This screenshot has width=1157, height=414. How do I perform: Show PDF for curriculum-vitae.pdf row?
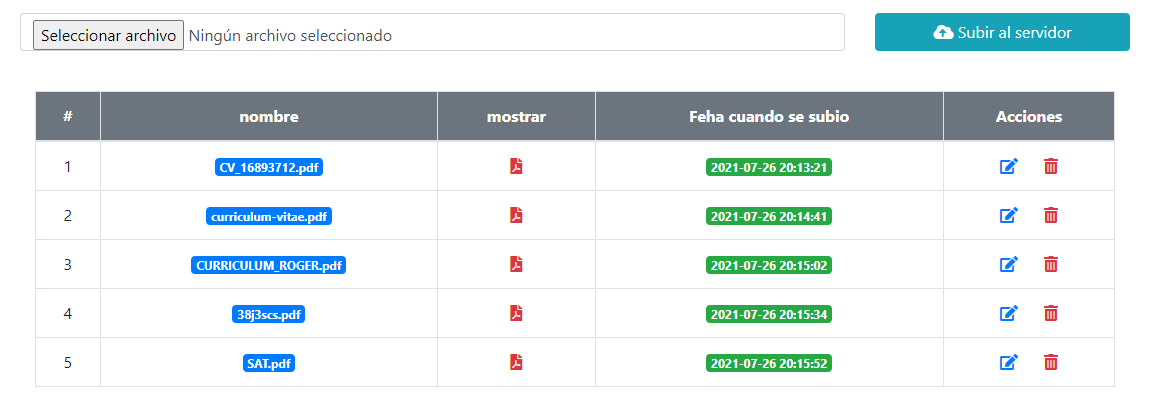coord(517,215)
